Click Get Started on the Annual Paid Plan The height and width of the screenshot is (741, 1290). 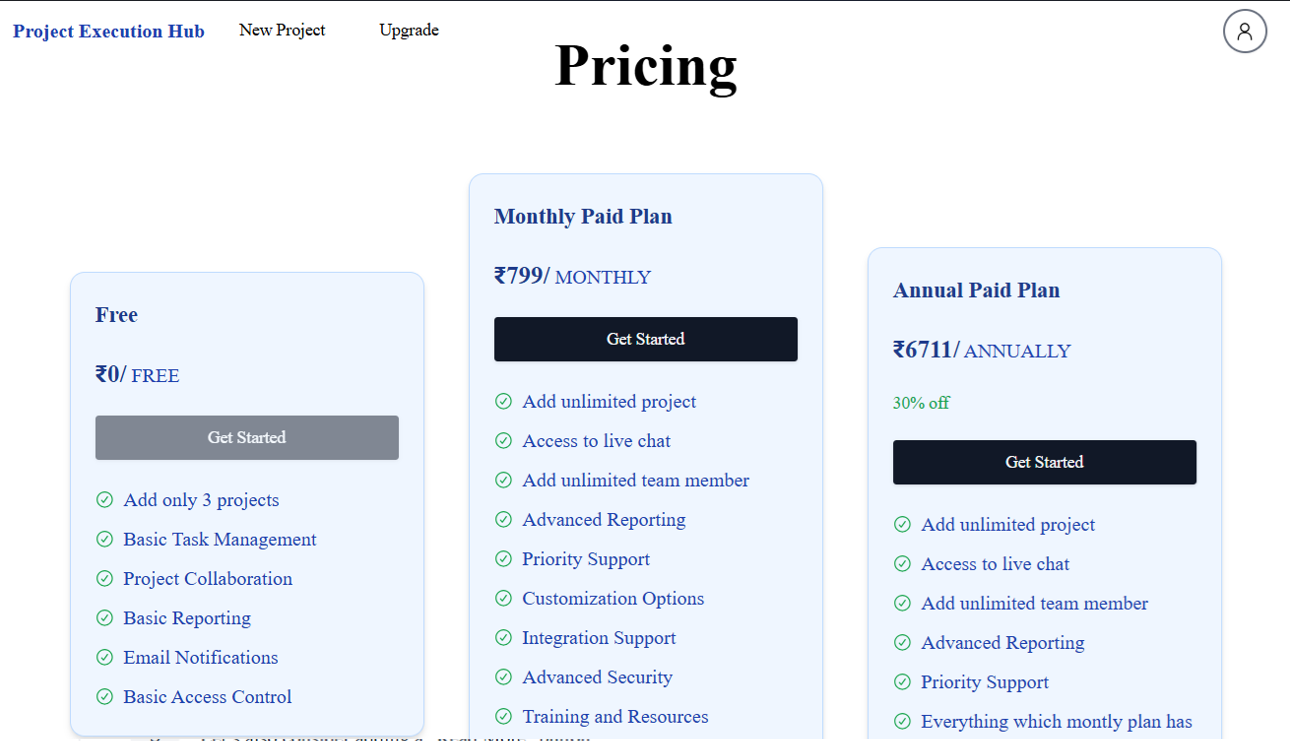click(1044, 462)
